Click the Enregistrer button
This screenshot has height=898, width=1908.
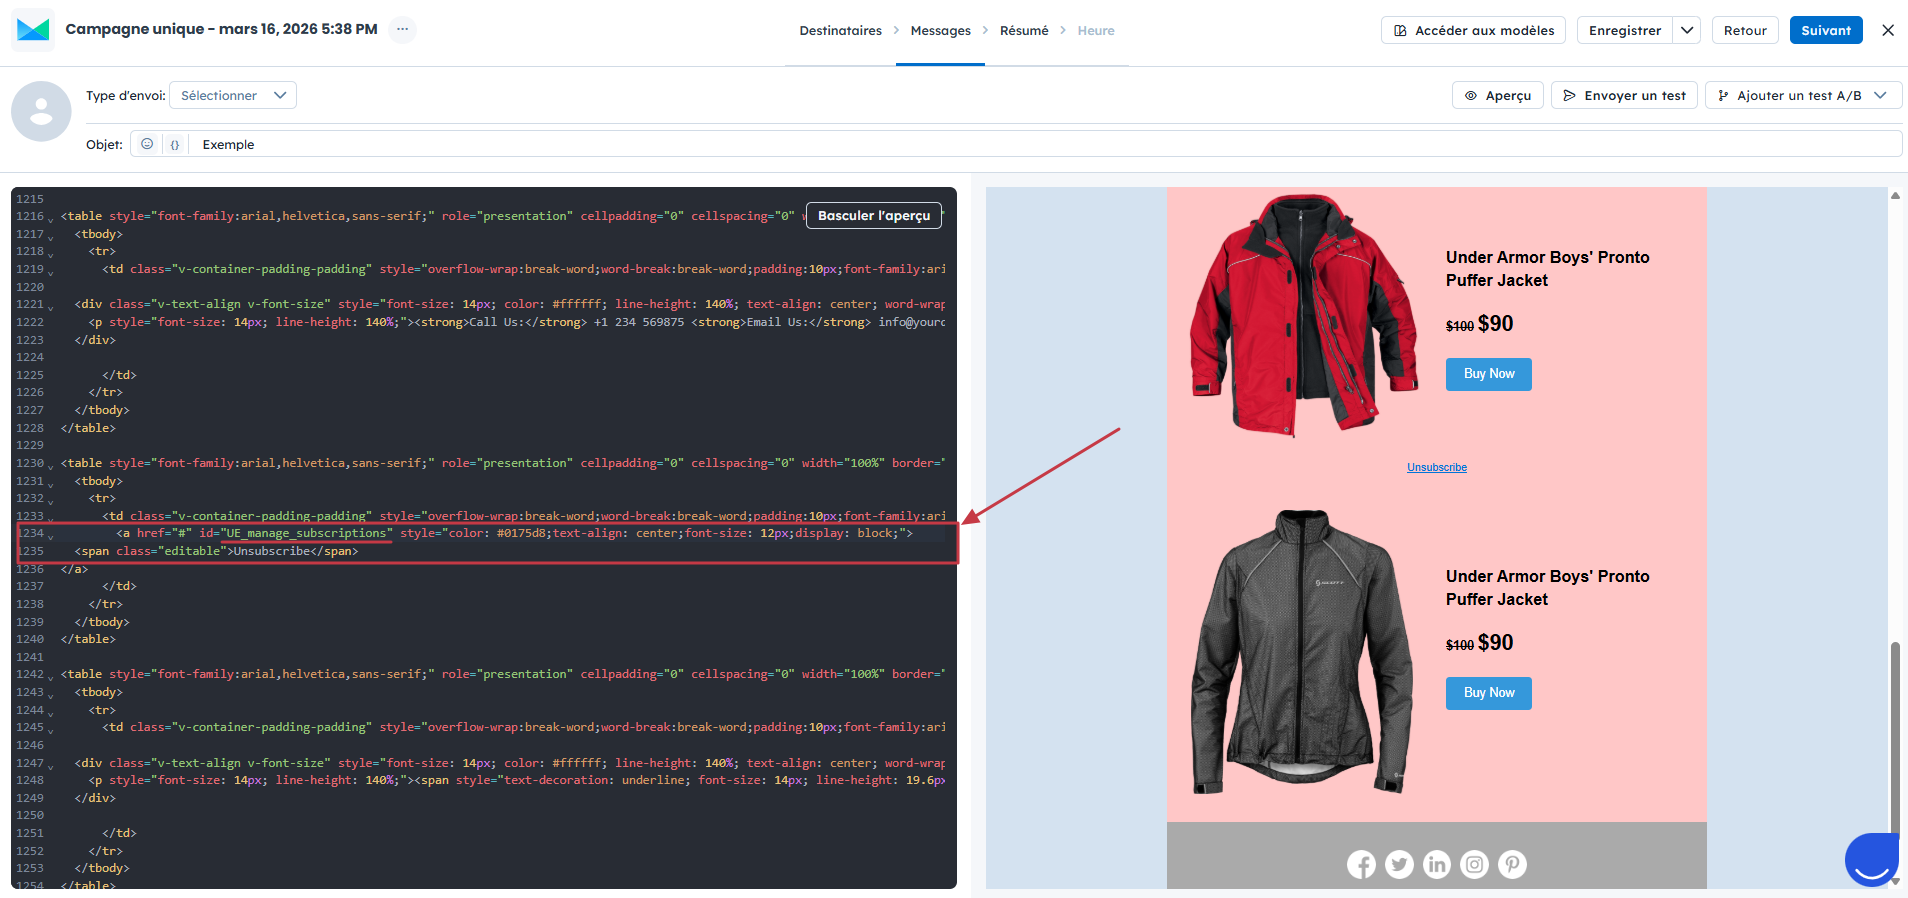coord(1625,30)
